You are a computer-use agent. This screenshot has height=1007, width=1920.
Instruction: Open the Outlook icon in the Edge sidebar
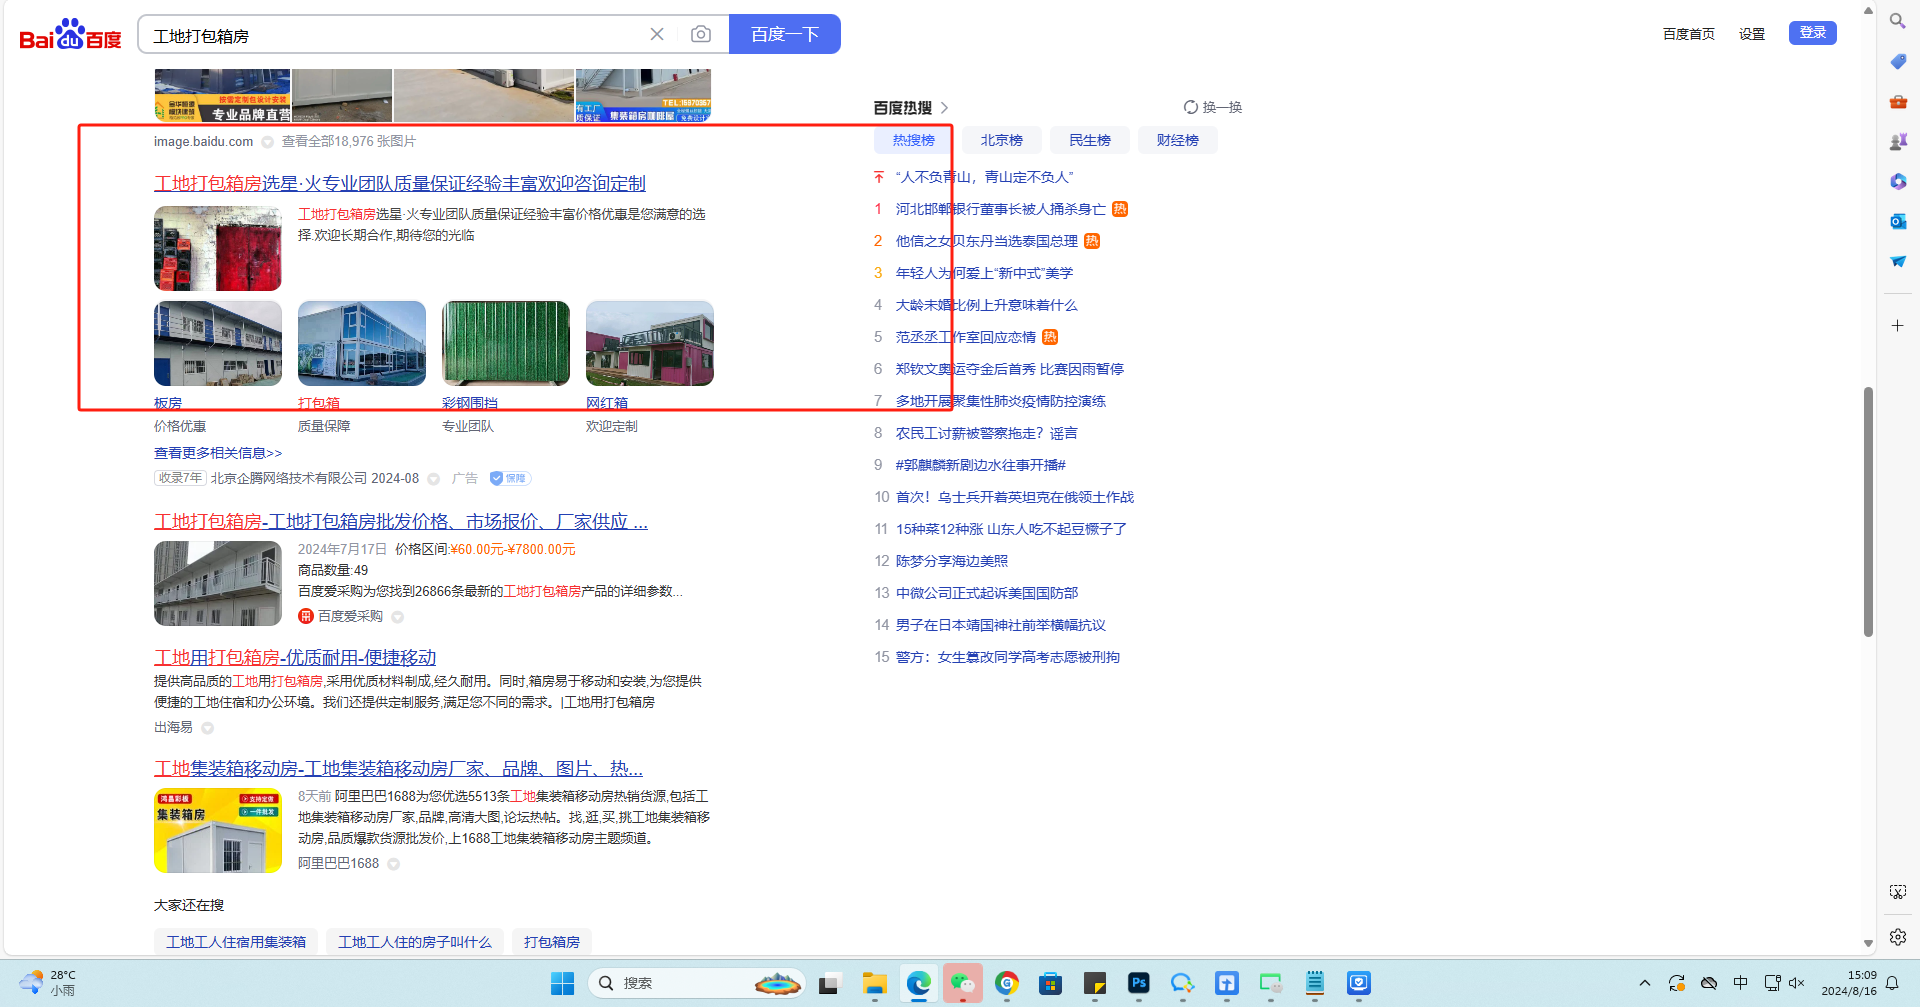[1897, 221]
